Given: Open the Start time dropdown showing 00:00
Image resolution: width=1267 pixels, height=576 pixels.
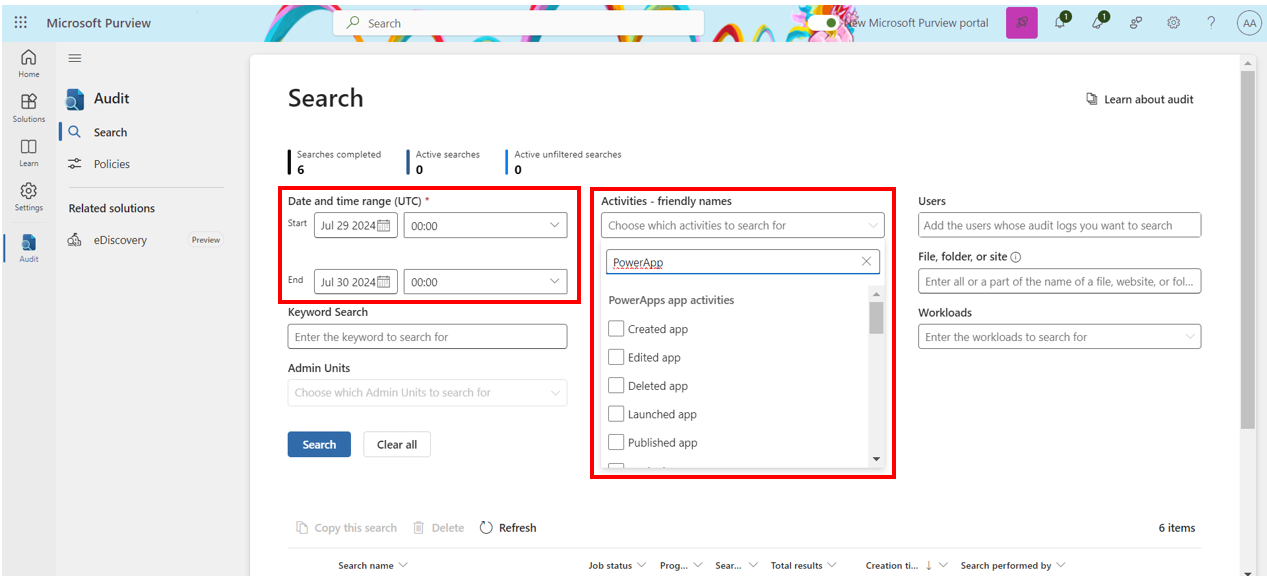Looking at the screenshot, I should click(x=485, y=225).
